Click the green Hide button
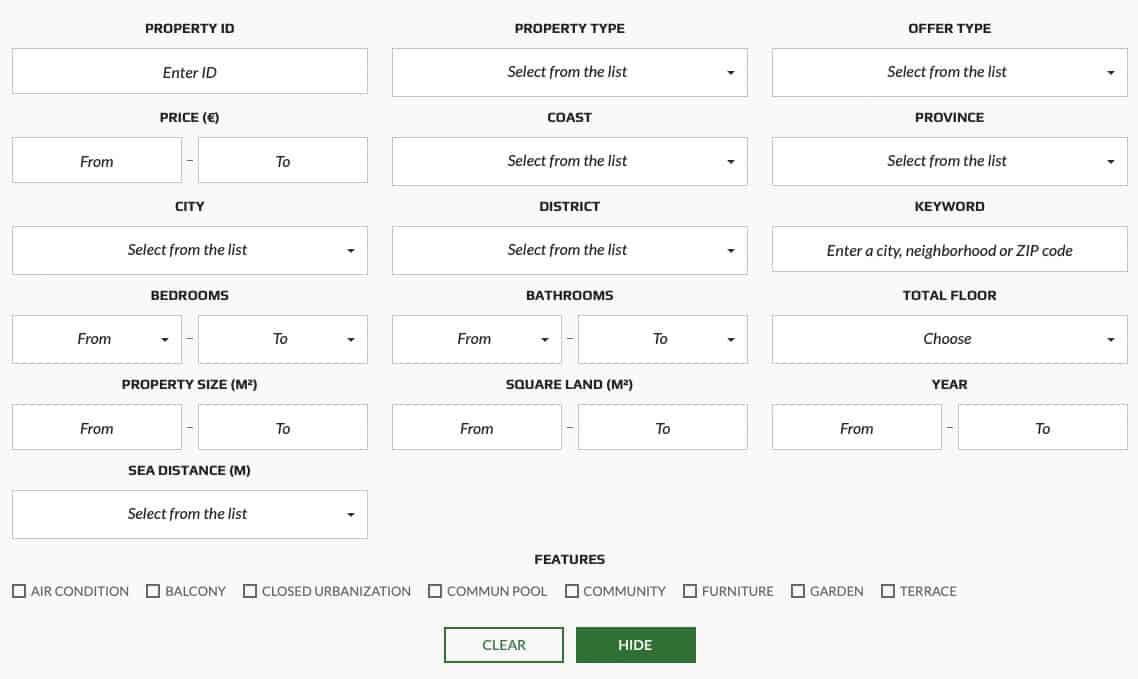This screenshot has width=1138, height=679. point(636,645)
